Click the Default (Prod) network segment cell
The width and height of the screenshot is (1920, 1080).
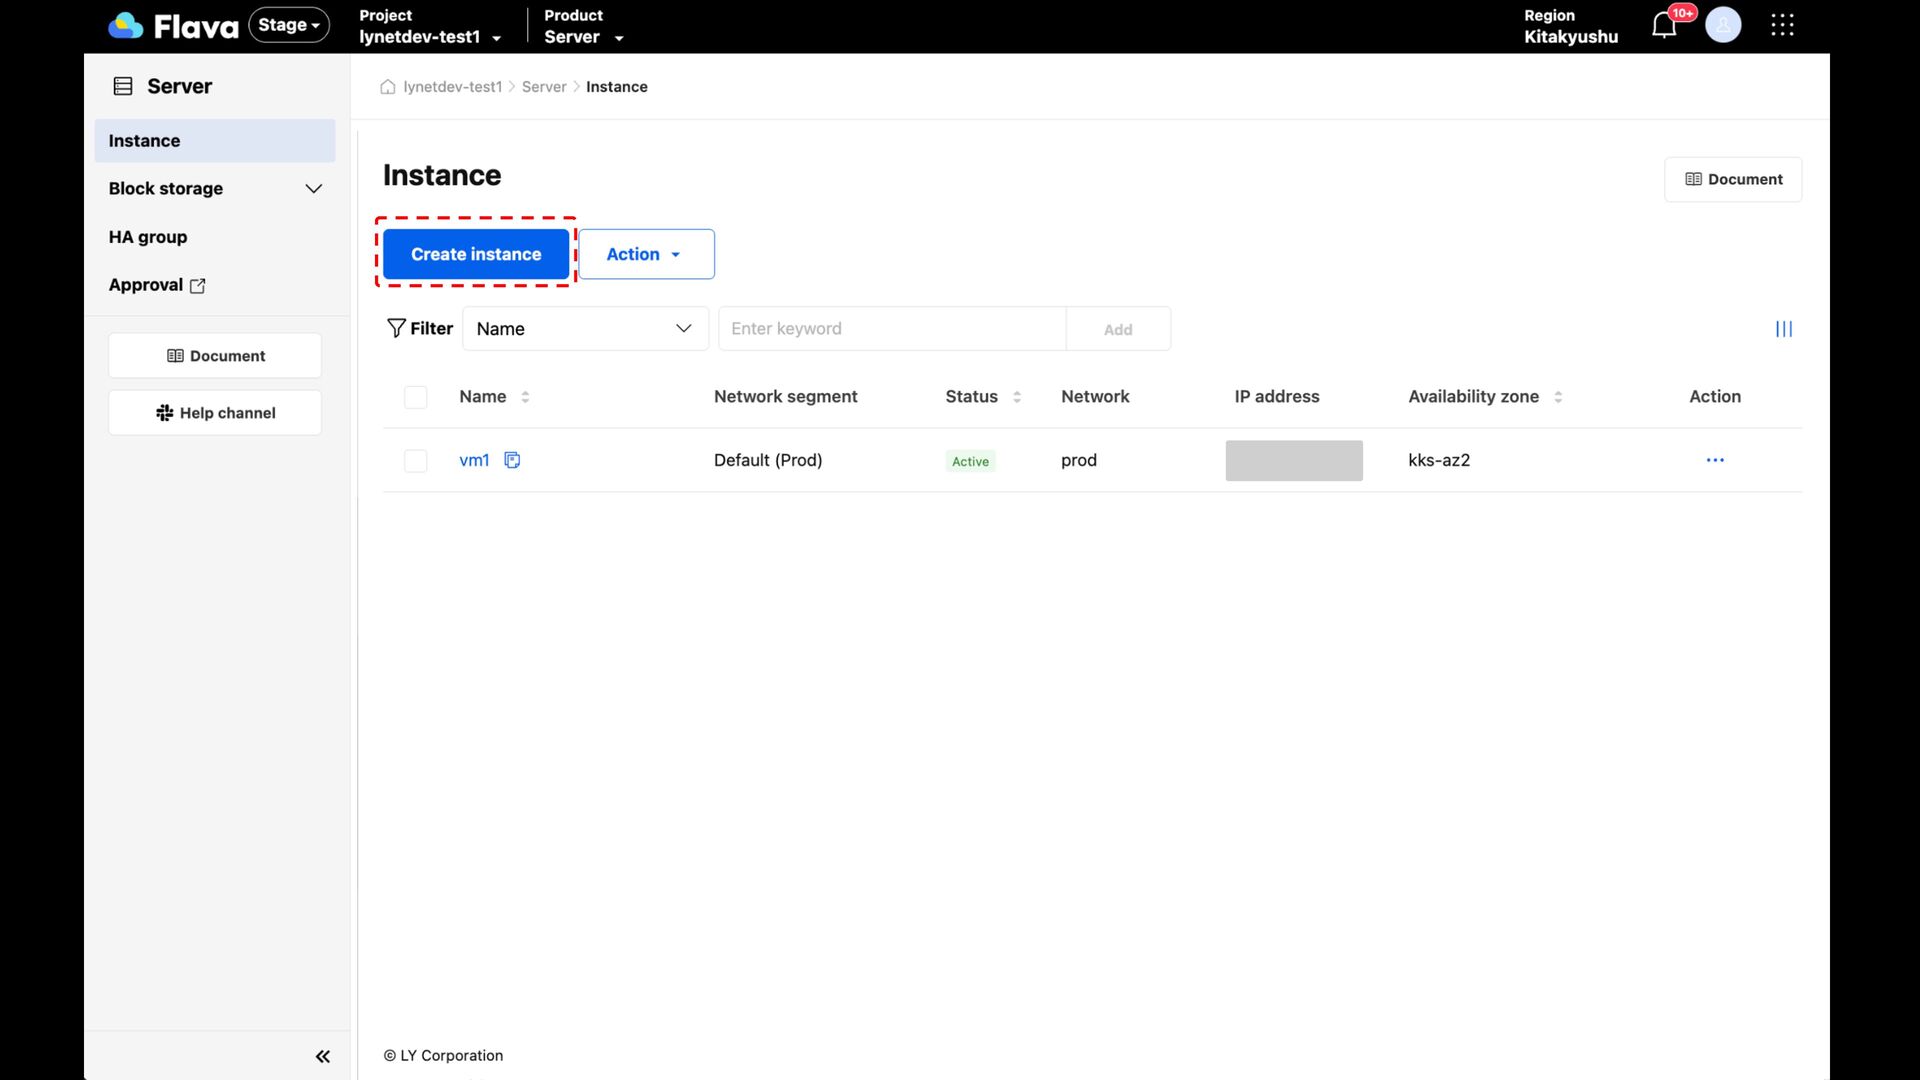coord(768,460)
